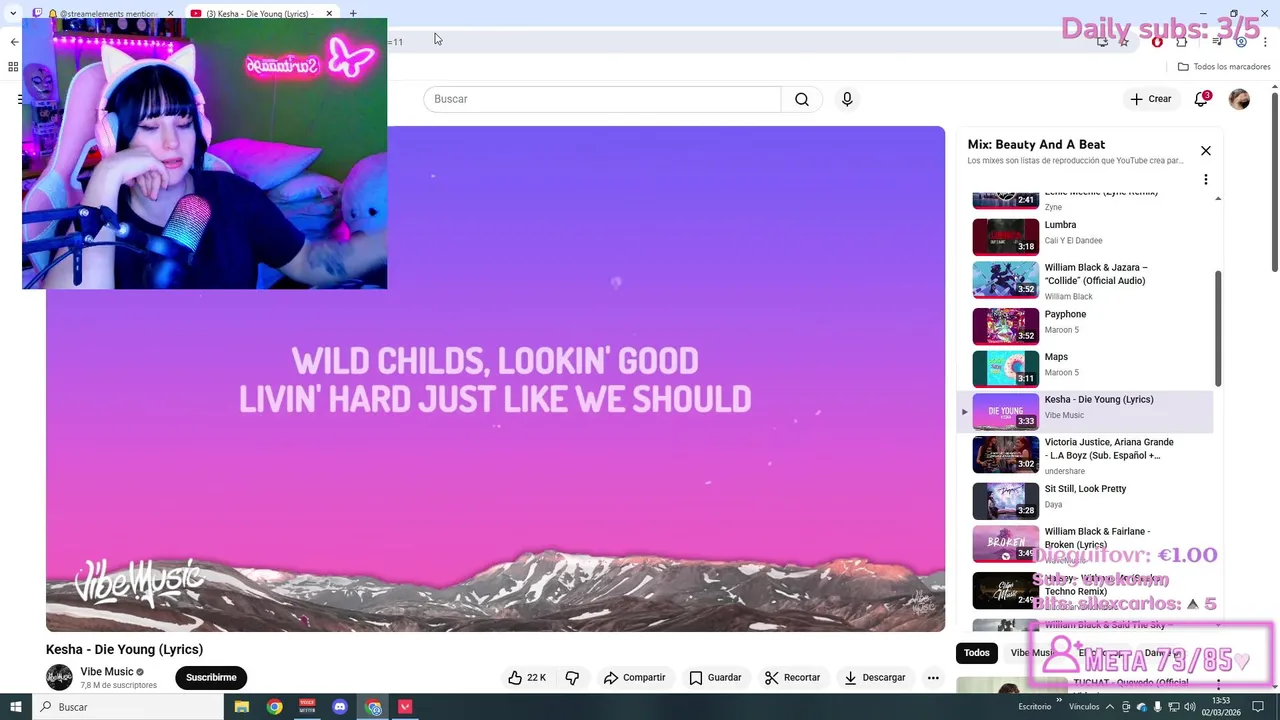Click the red ad-blocker extension icon
Screen dimensions: 1280x720
1157,42
